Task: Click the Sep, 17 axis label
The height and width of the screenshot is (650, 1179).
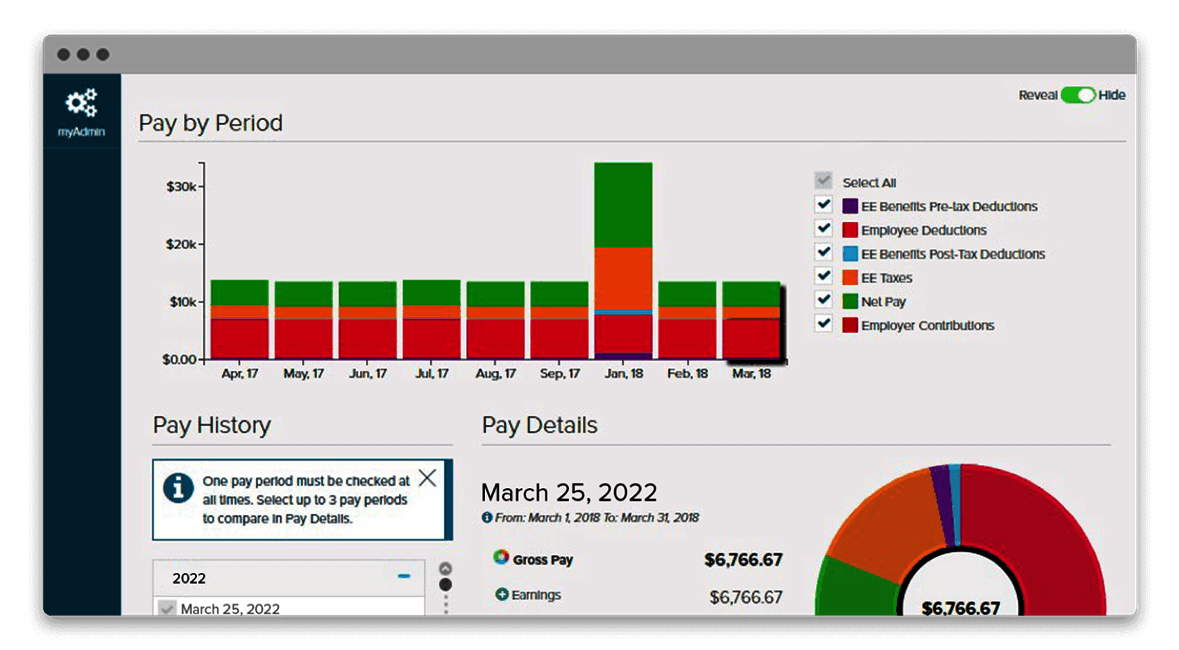Action: pos(559,374)
